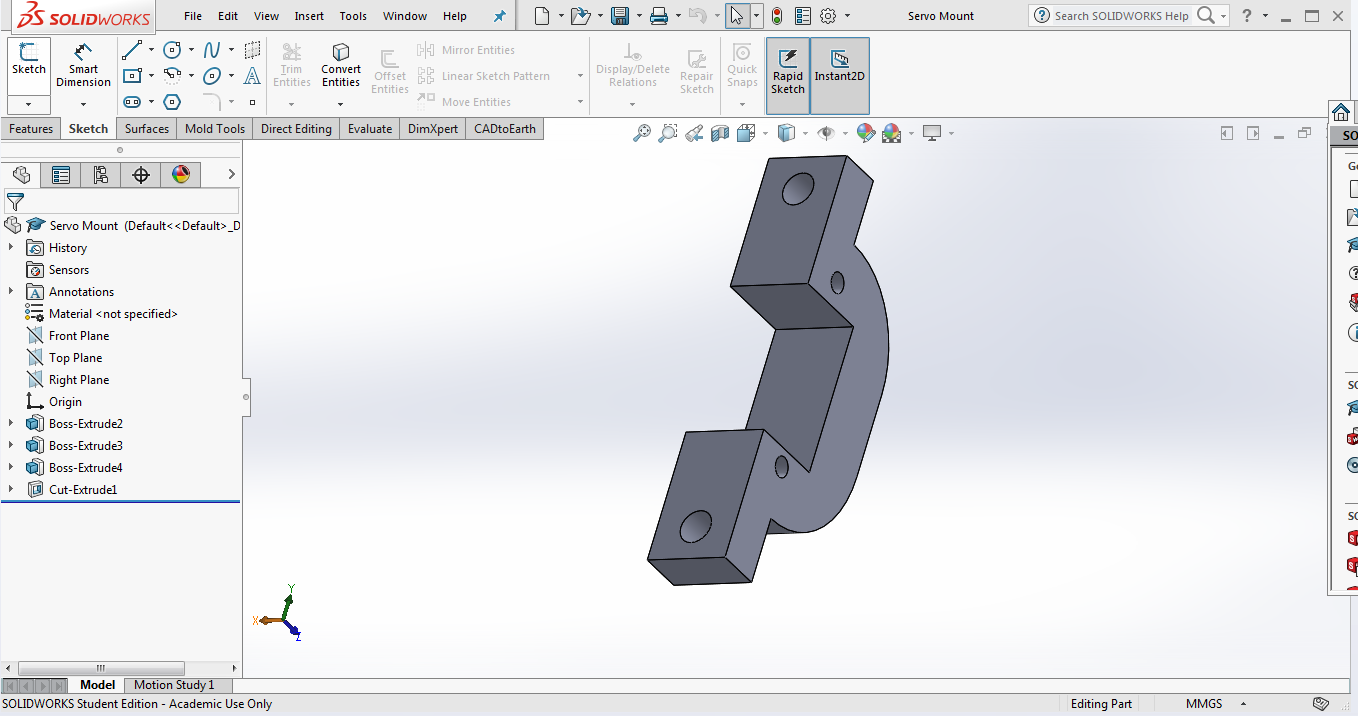Open SOLIDWORKS Resources home icon in task pane
Image resolution: width=1358 pixels, height=716 pixels.
tap(1342, 111)
